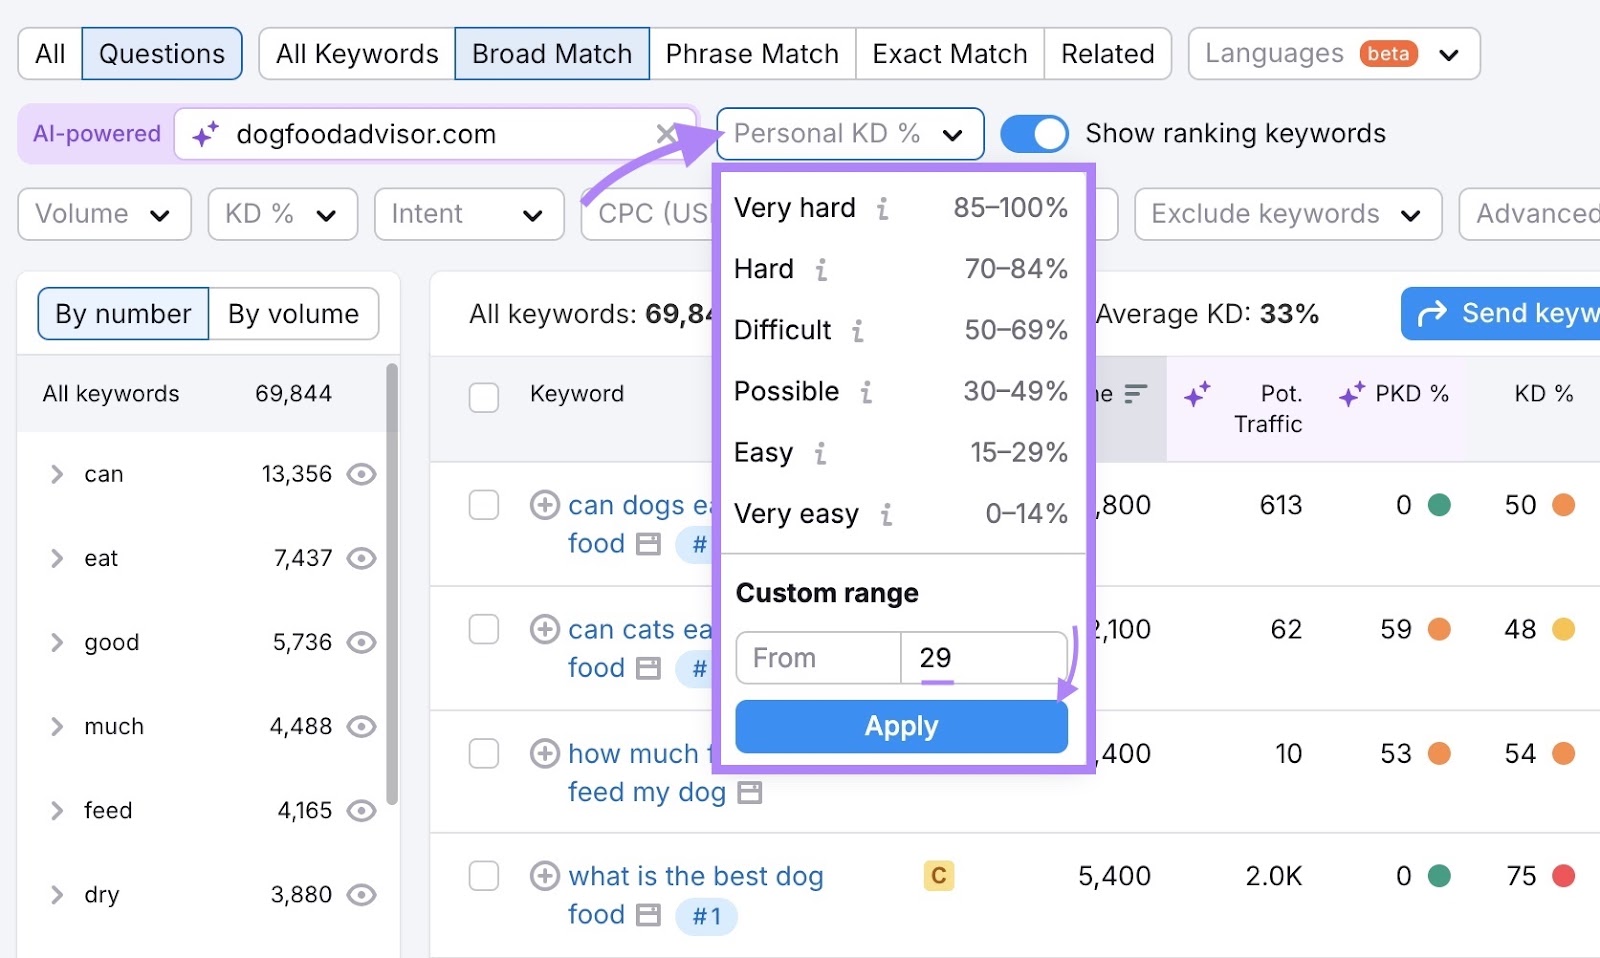Image resolution: width=1600 pixels, height=958 pixels.
Task: Open SERP icon for 'can cats eat' keyword
Action: pos(649,668)
